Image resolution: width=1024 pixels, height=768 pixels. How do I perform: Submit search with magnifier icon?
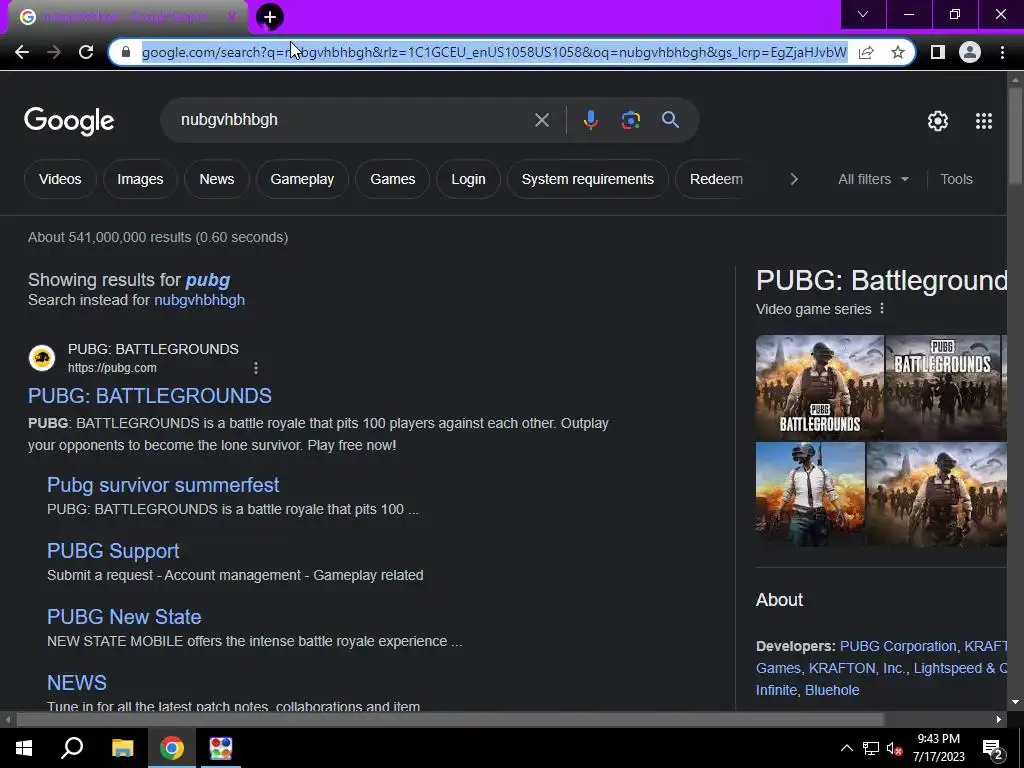pos(670,120)
